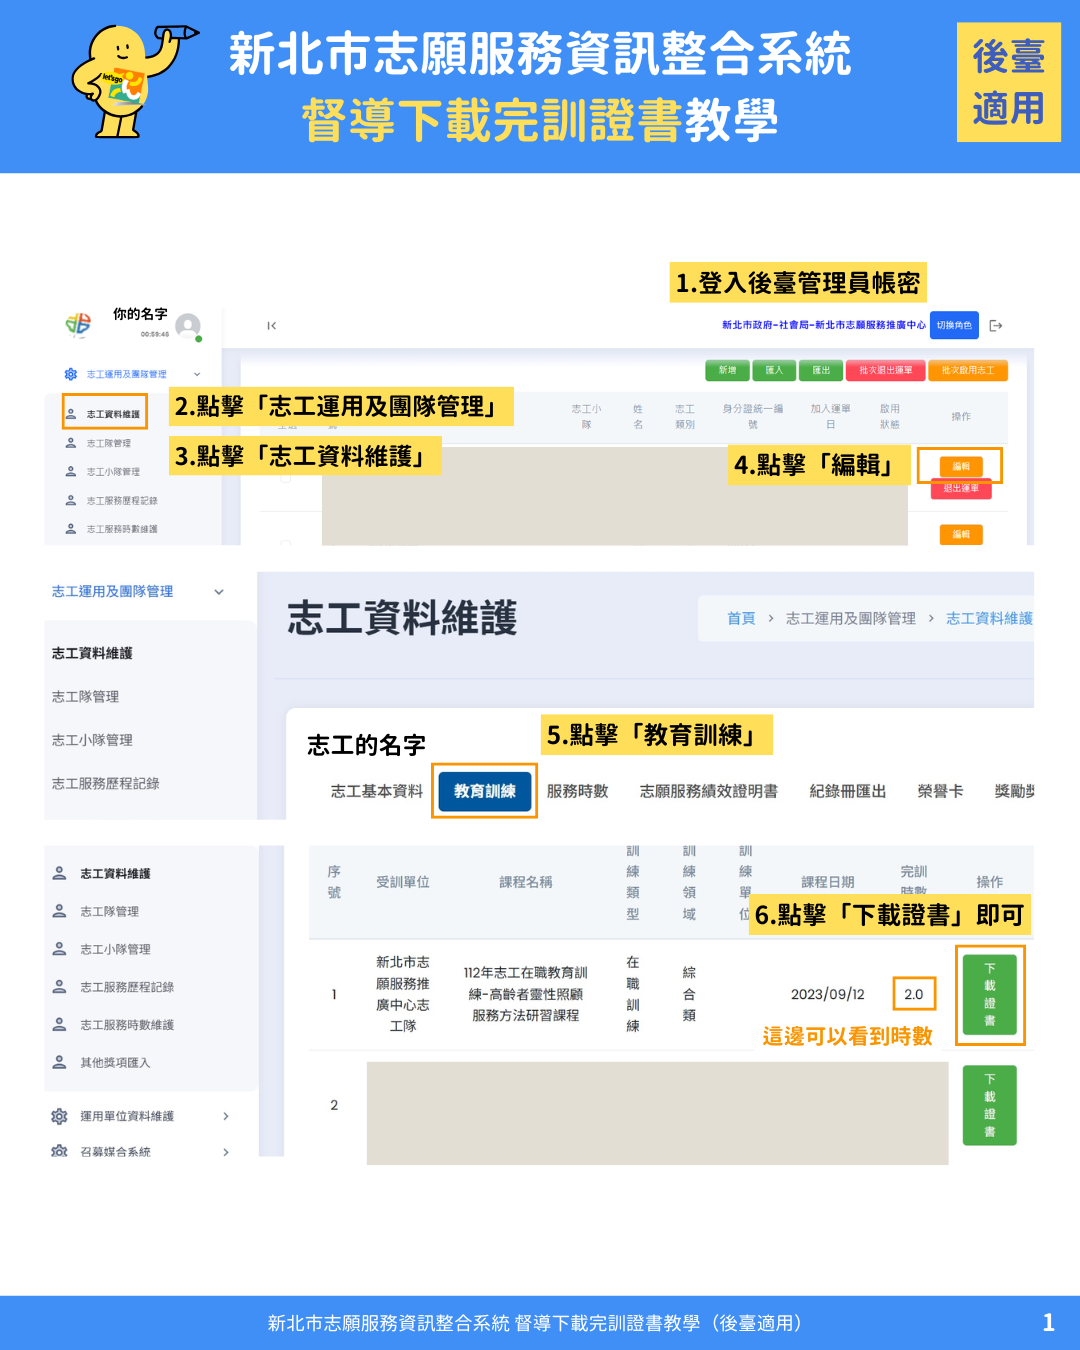
Task: Click the 課程名稱 column header
Action: pyautogui.click(x=526, y=882)
